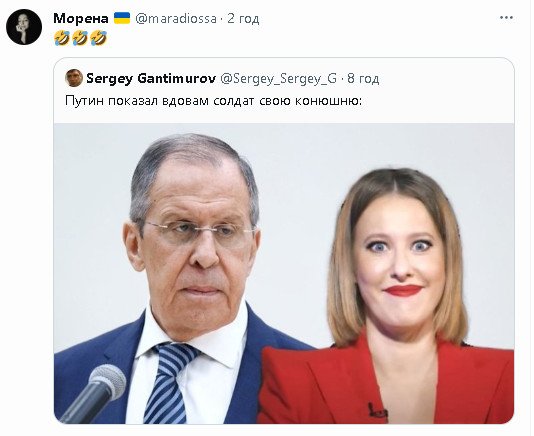
Task: Open the Морена display name link
Action: pos(81,18)
